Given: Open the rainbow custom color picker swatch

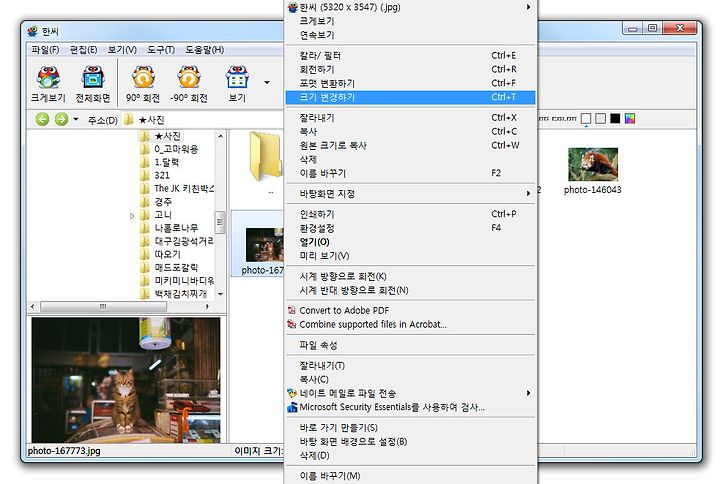Looking at the screenshot, I should pyautogui.click(x=630, y=119).
